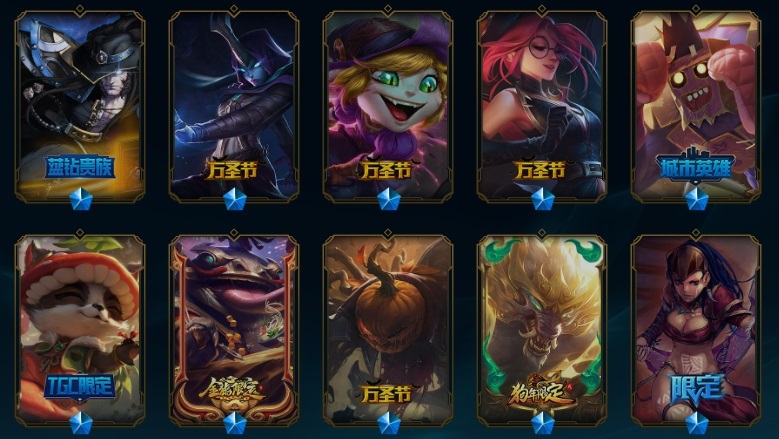The width and height of the screenshot is (779, 439).
Task: Click the blue gem under pumpkin-head card
Action: (x=389, y=423)
